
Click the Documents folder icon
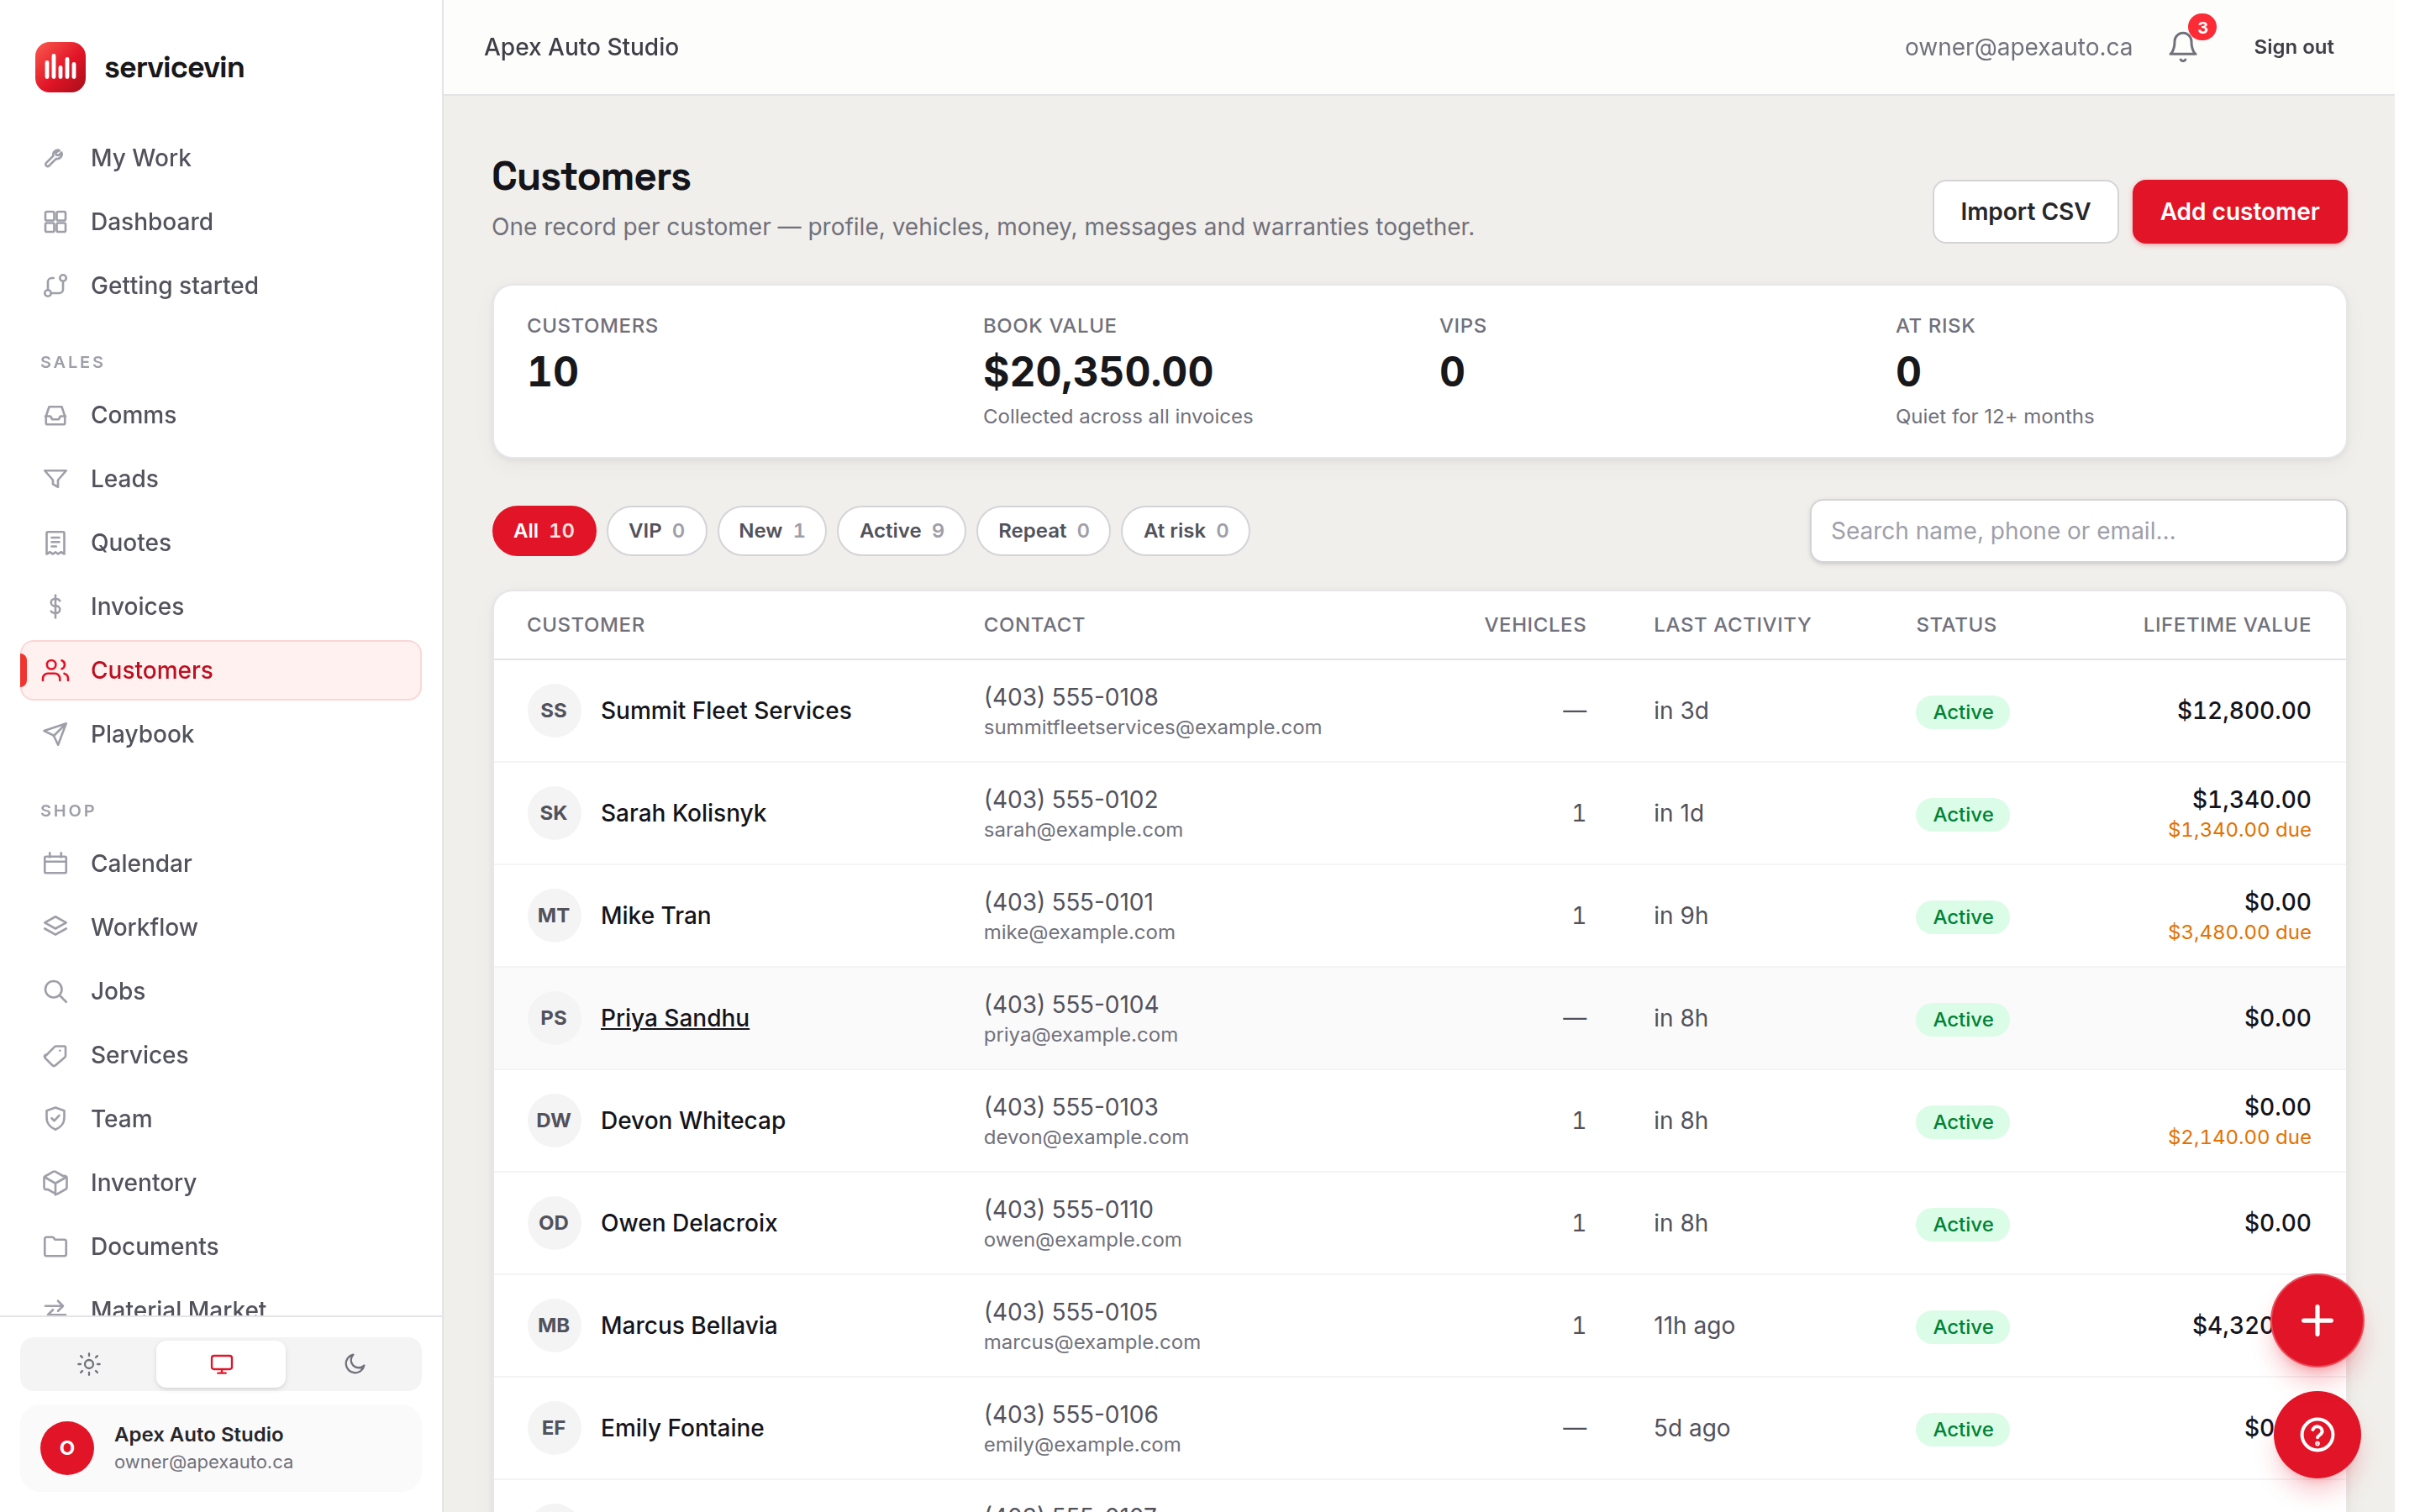point(55,1247)
